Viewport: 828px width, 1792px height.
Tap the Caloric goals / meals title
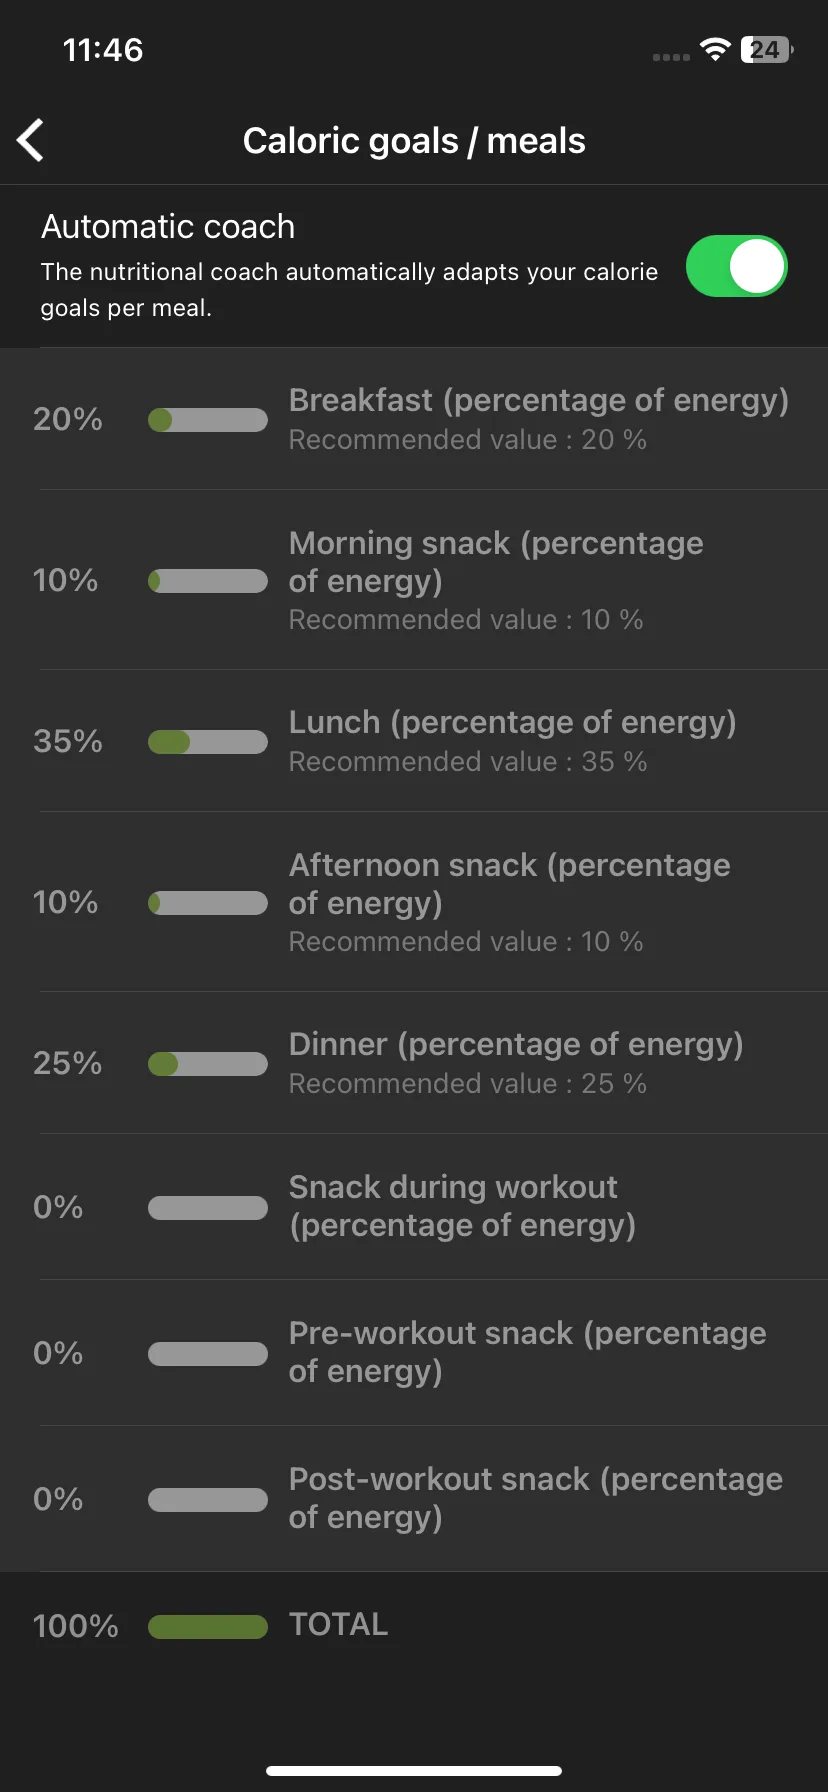click(414, 141)
